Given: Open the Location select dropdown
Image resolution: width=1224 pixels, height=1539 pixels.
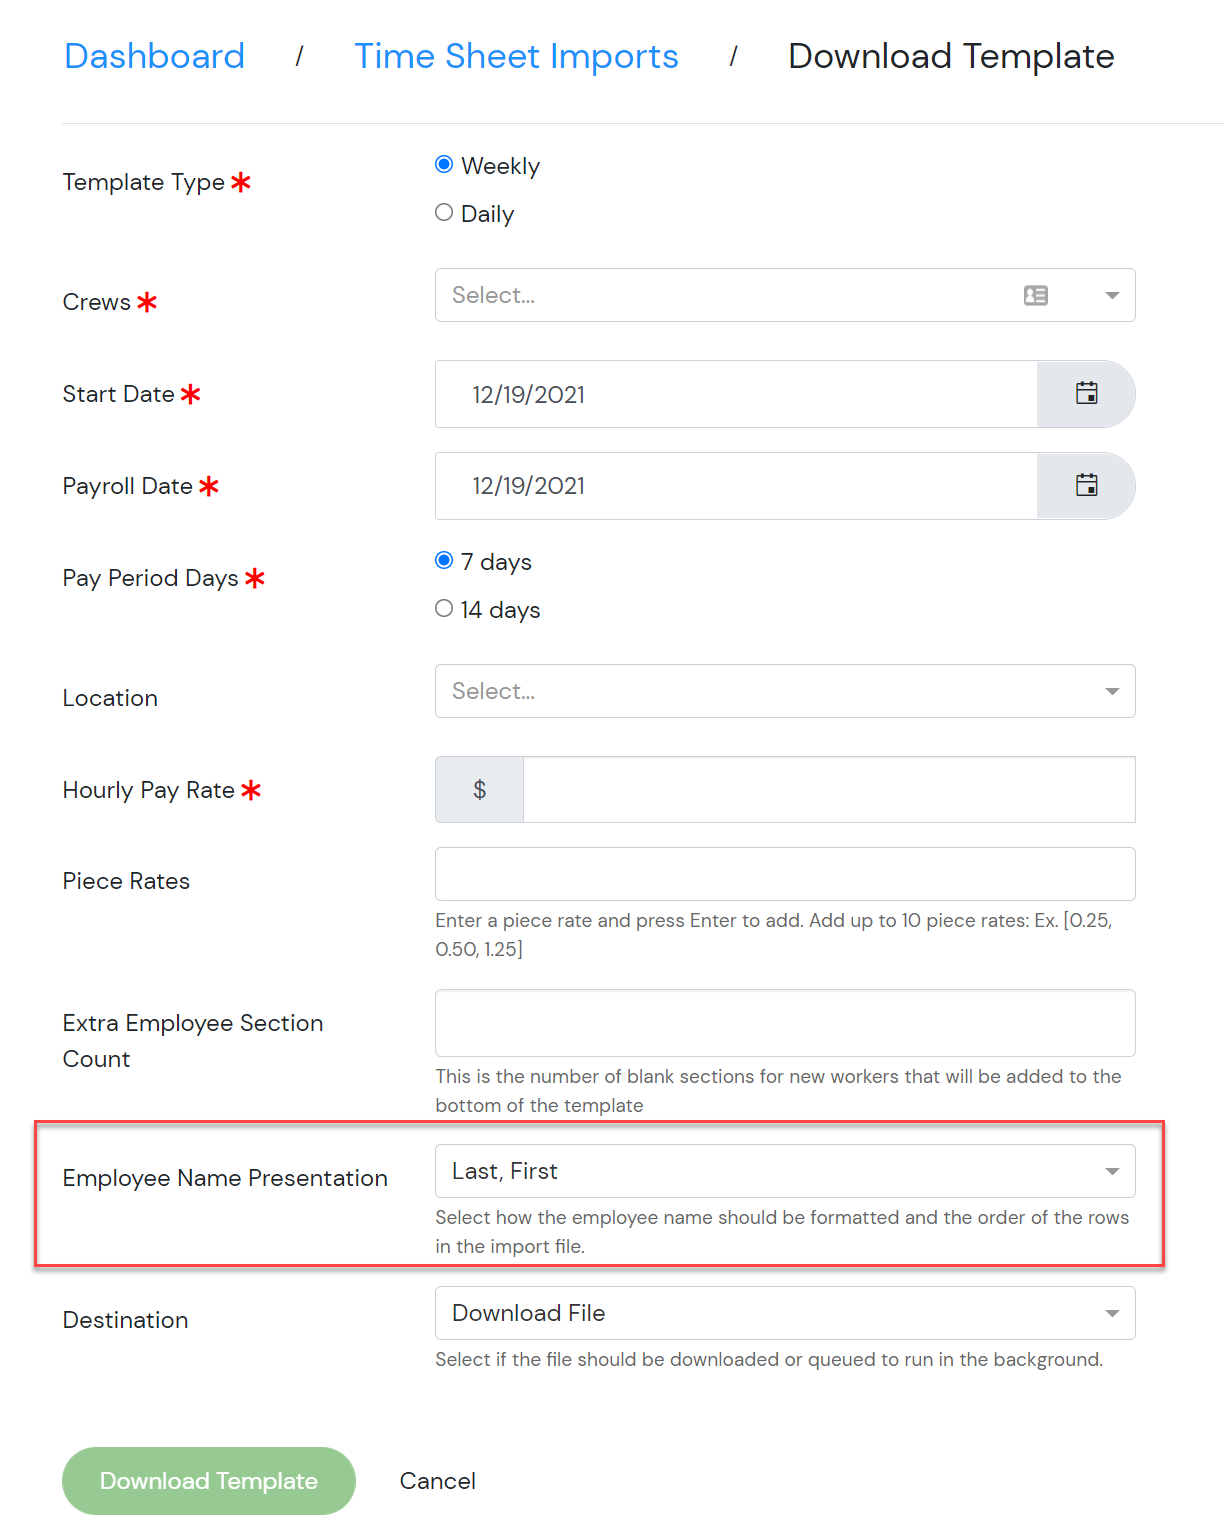Looking at the screenshot, I should 785,691.
